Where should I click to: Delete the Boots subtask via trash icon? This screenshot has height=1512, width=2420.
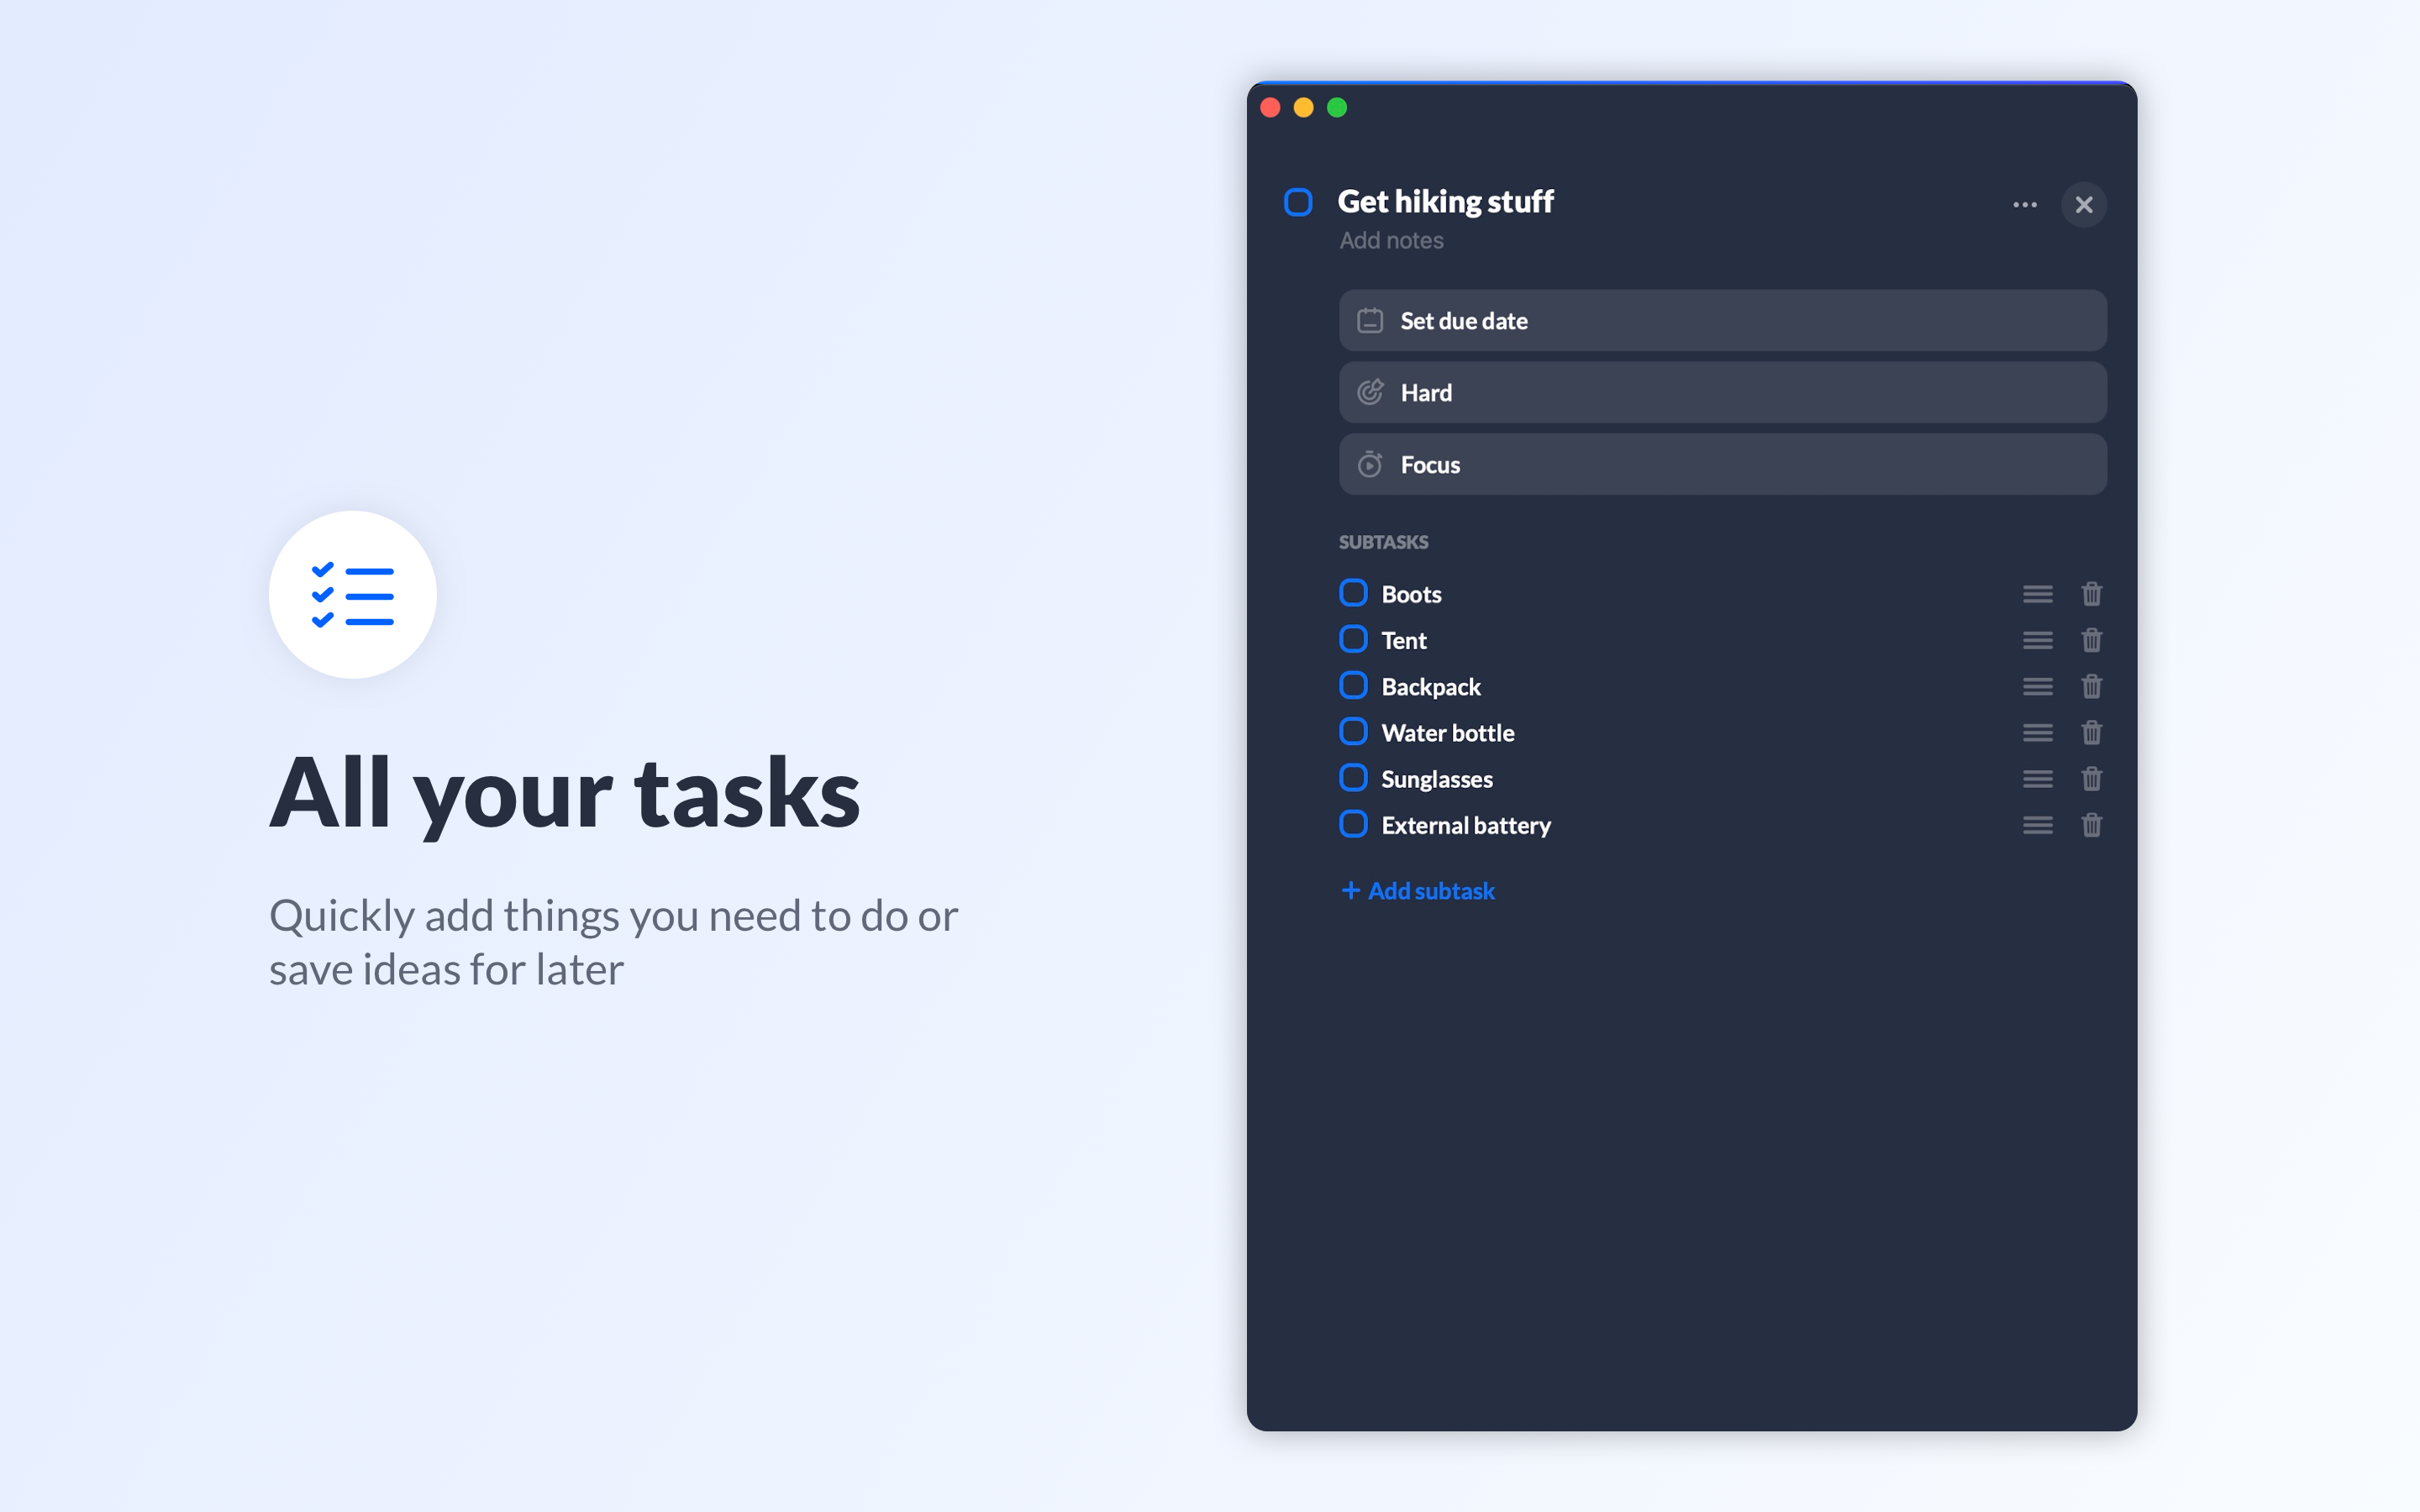coord(2091,594)
